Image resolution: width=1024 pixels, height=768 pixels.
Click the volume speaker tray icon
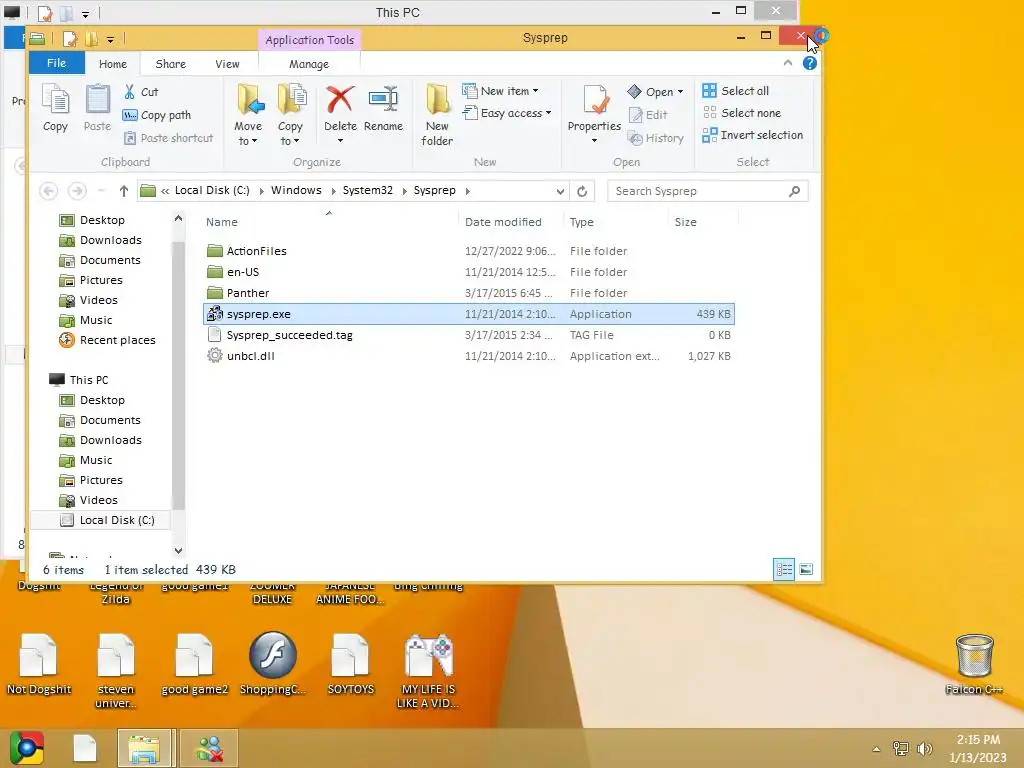click(x=925, y=748)
